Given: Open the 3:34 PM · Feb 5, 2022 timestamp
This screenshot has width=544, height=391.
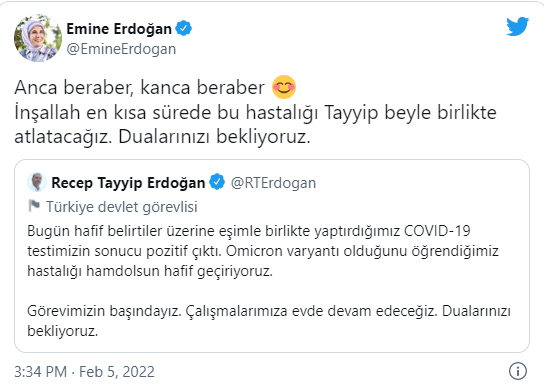Looking at the screenshot, I should point(84,372).
